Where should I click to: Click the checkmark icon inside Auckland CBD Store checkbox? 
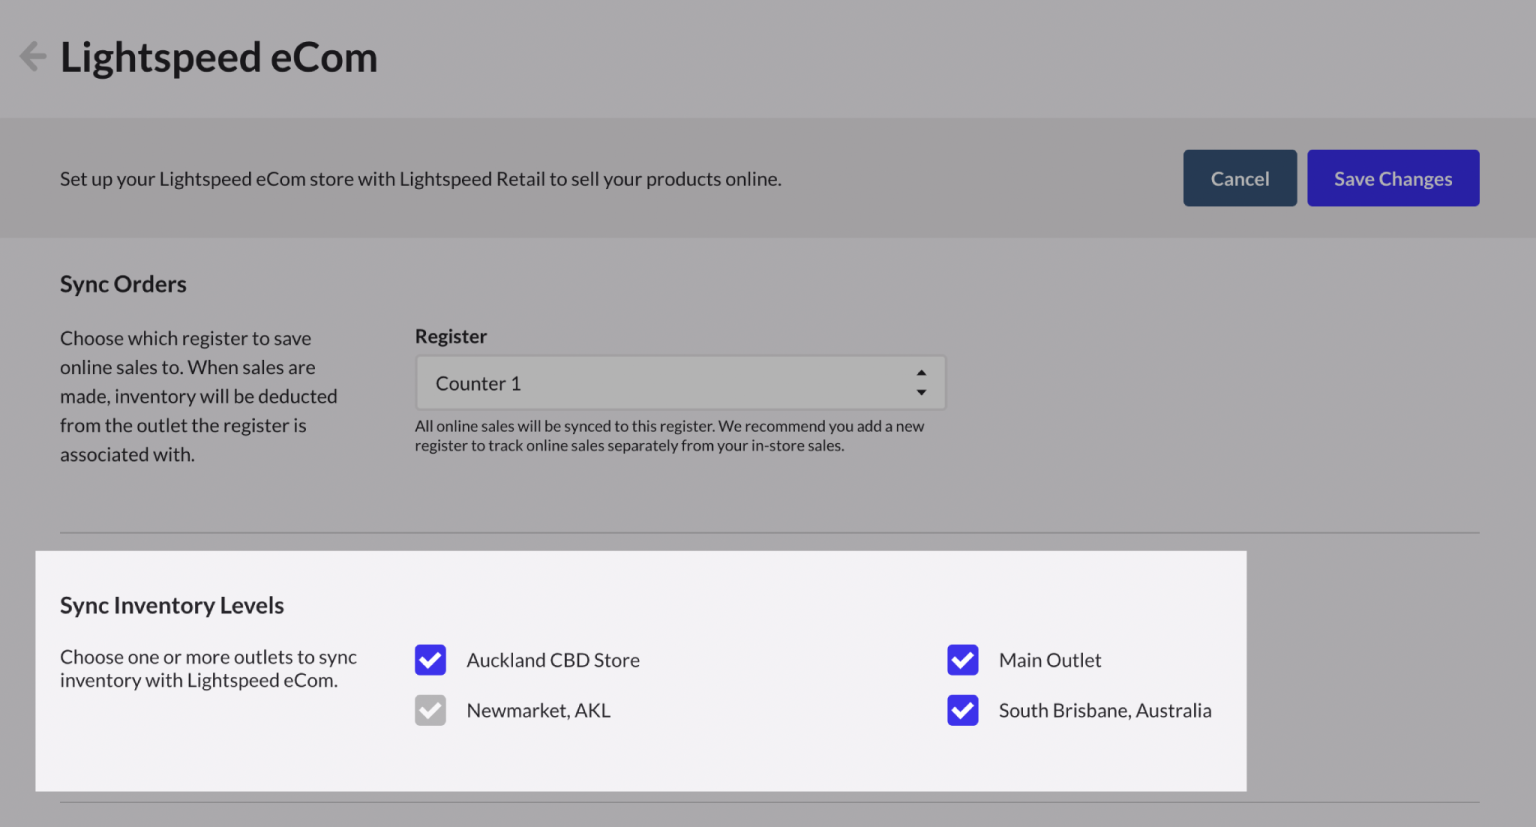point(430,660)
